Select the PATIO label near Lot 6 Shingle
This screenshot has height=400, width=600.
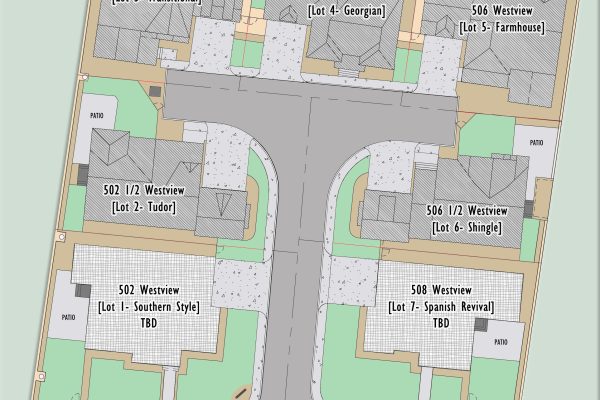click(x=537, y=143)
